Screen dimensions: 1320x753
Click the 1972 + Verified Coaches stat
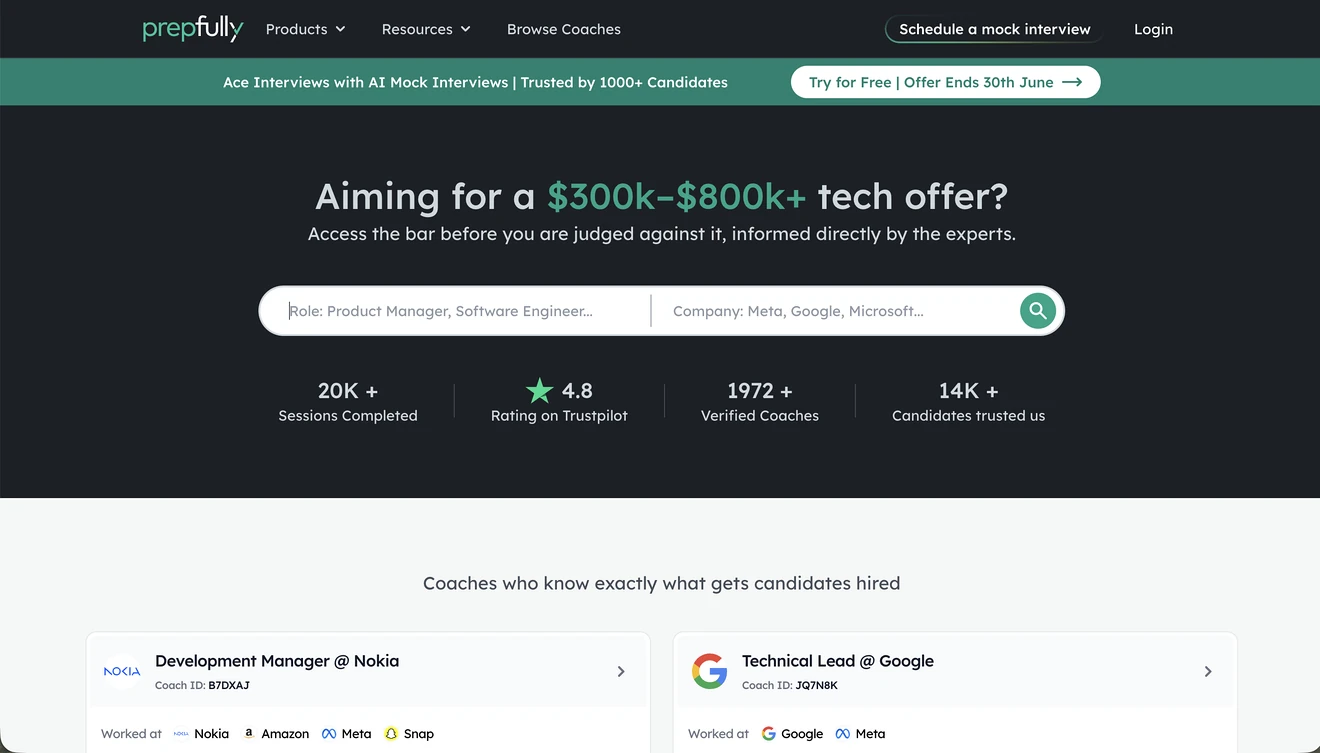760,402
